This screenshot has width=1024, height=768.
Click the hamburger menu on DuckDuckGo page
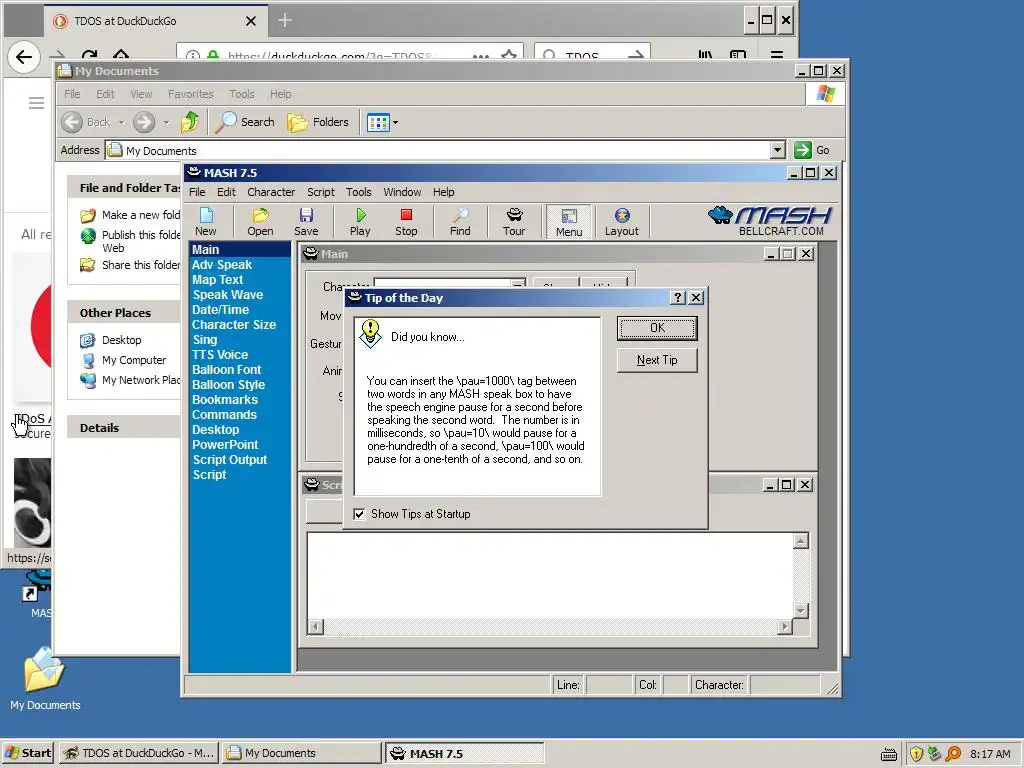tap(37, 103)
